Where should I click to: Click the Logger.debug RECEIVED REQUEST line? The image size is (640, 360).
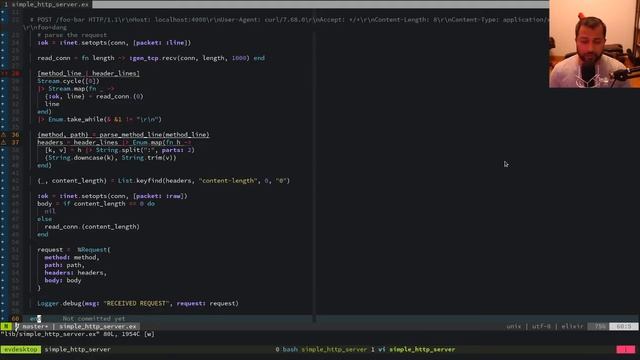click(x=138, y=303)
